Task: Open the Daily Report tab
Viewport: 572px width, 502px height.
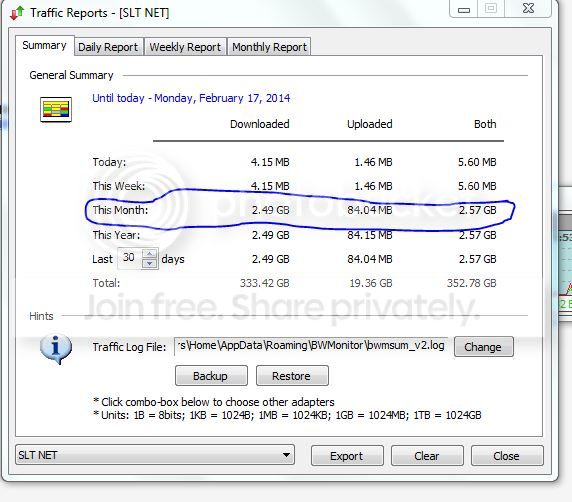Action: [x=108, y=47]
